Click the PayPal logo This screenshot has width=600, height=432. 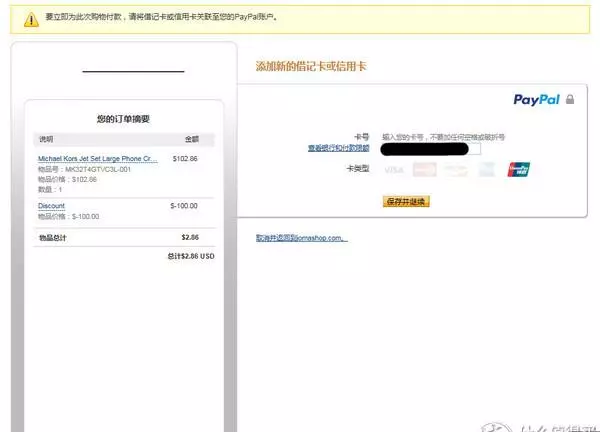[x=536, y=100]
